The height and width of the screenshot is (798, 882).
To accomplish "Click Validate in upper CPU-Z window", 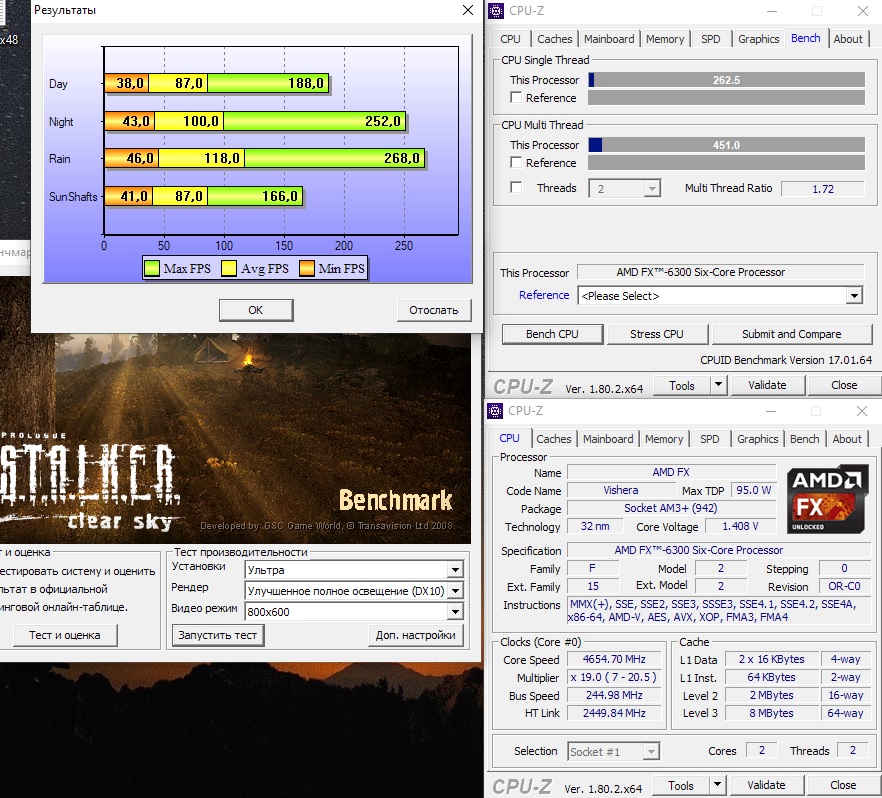I will click(767, 385).
